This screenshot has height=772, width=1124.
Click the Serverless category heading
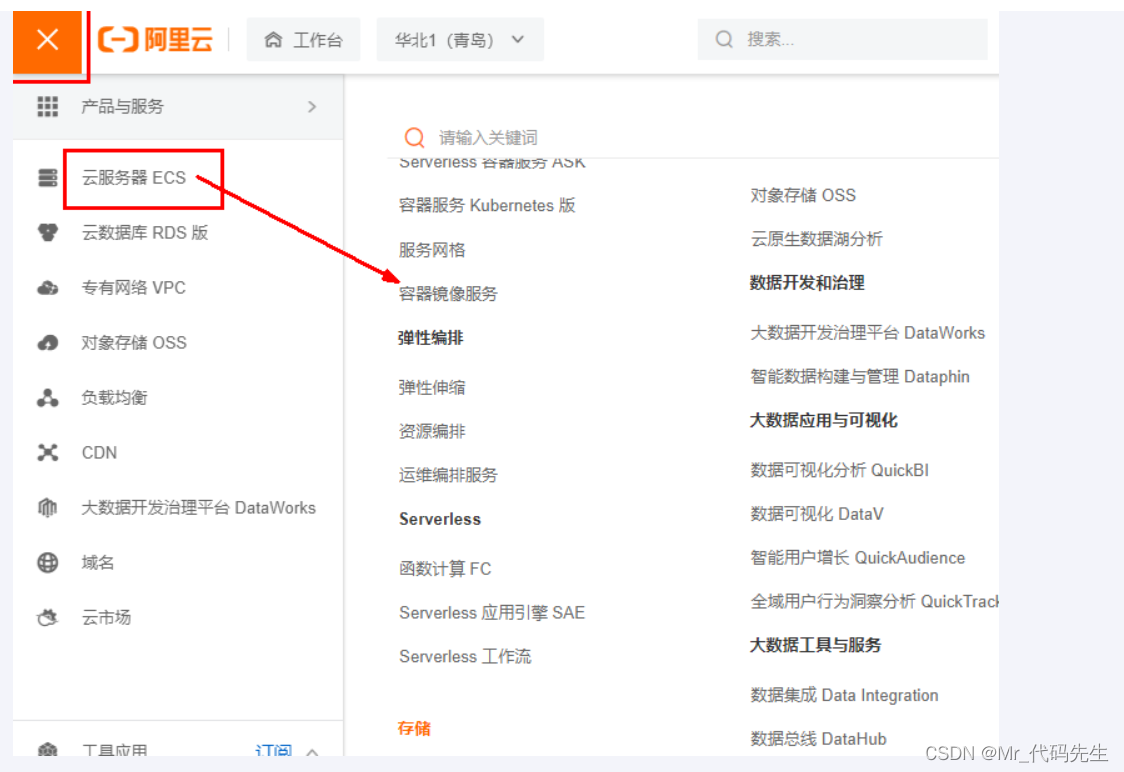pos(440,519)
